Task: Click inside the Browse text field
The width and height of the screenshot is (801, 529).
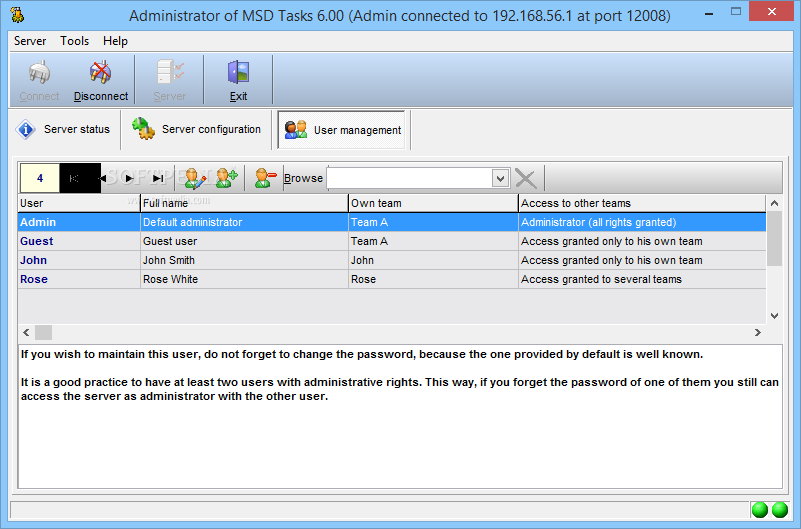Action: 410,178
